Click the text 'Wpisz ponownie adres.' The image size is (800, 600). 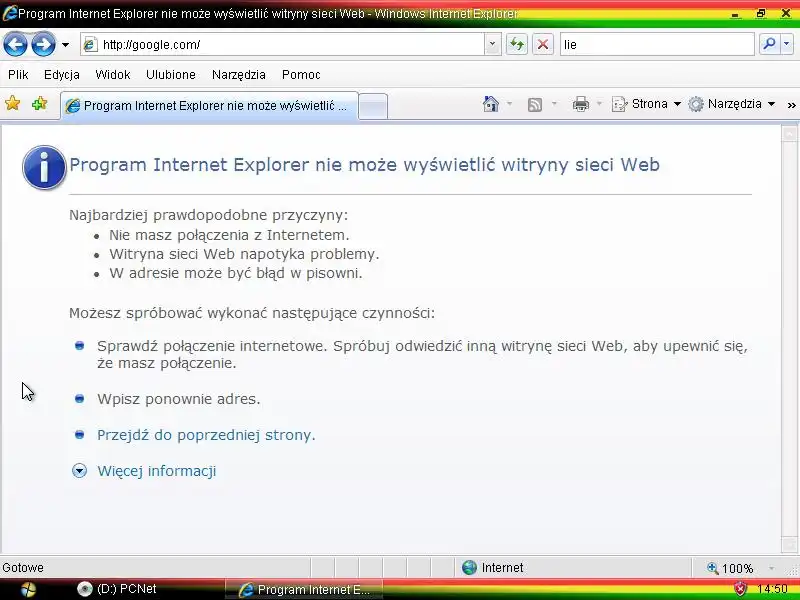pyautogui.click(x=179, y=398)
